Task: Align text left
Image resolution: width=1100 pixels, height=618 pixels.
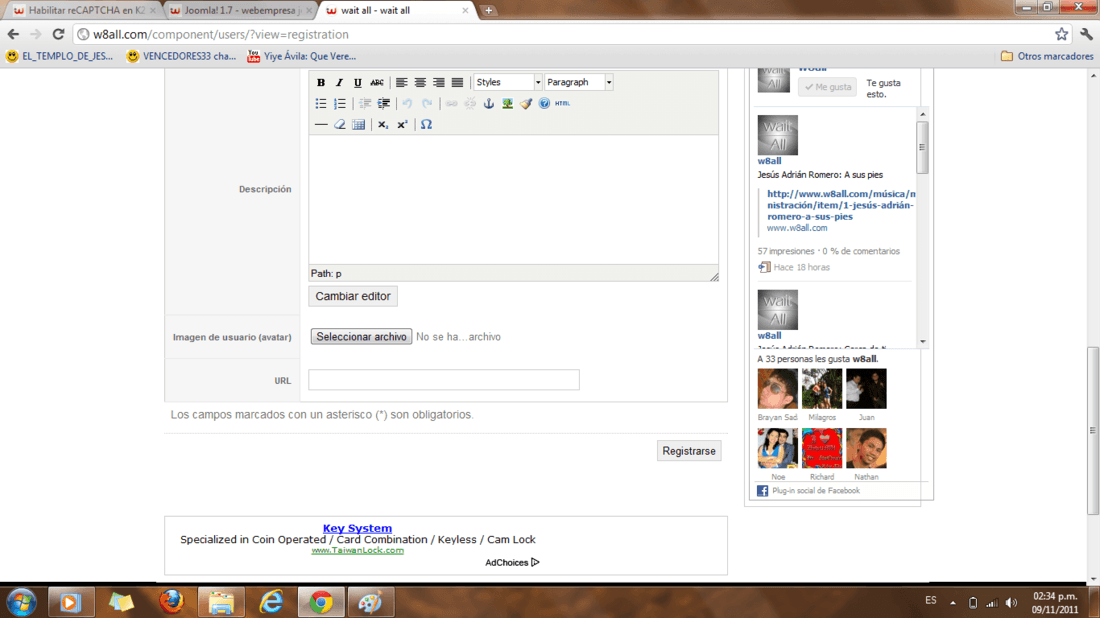Action: click(x=401, y=83)
